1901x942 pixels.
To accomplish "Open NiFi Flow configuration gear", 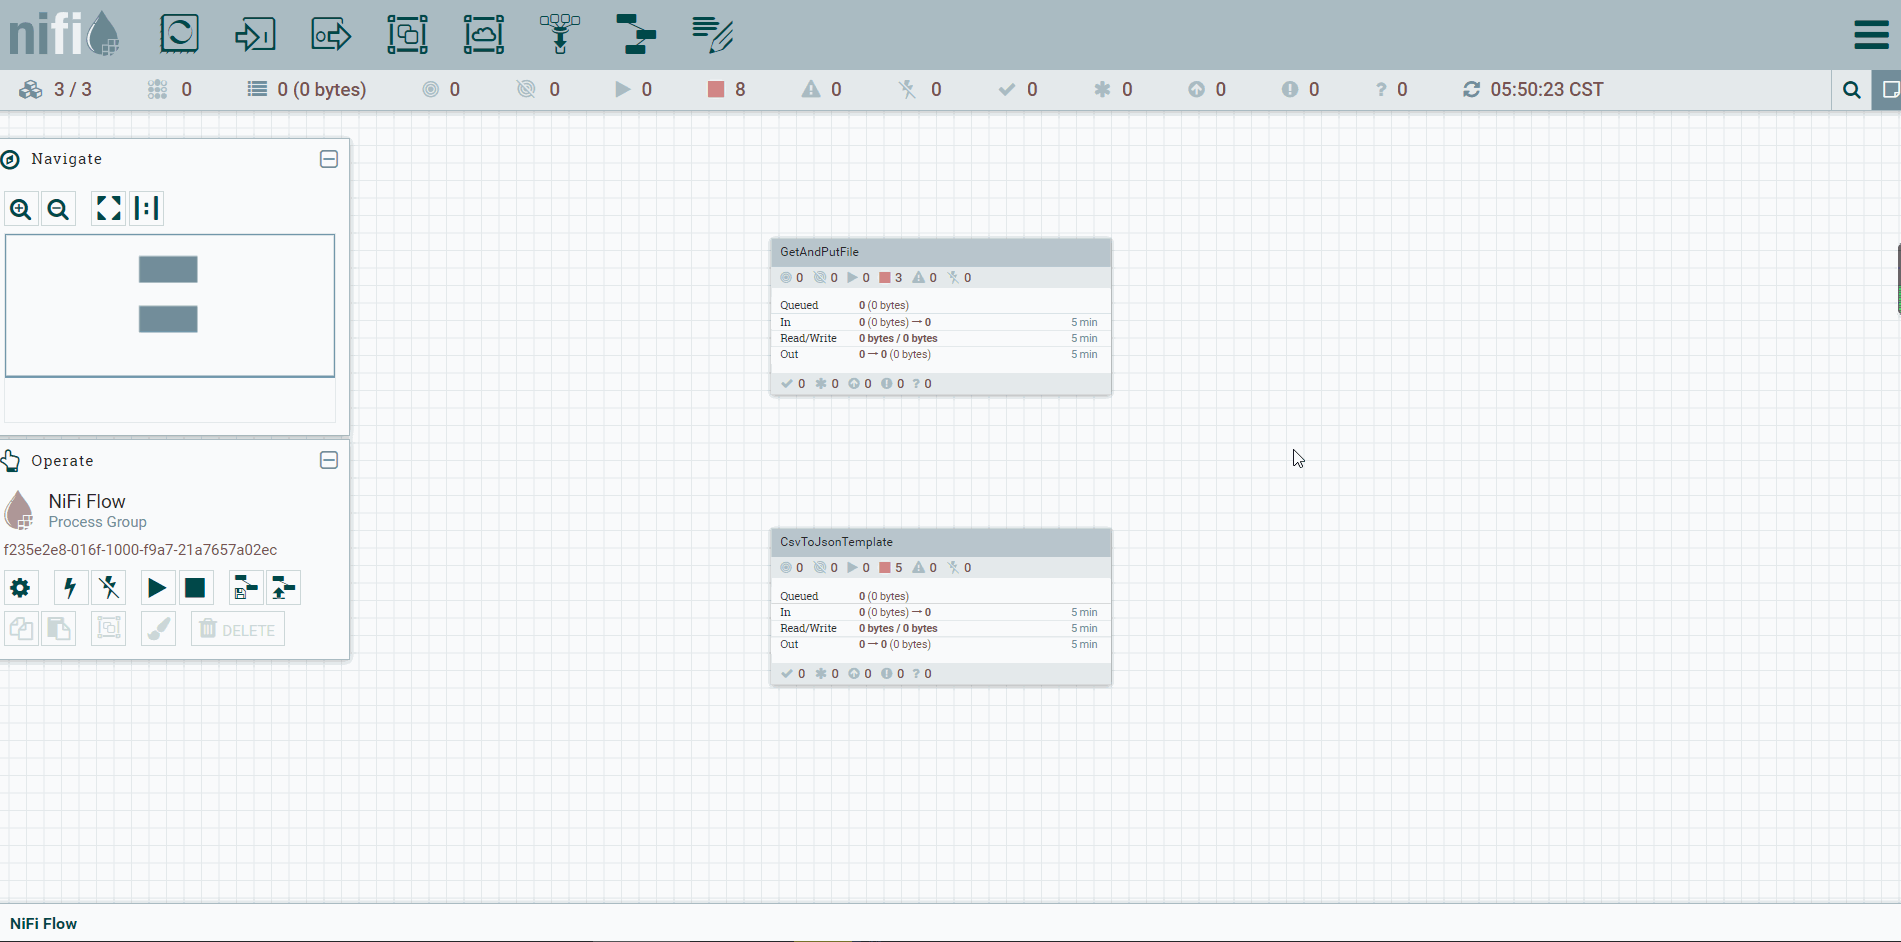I will click(20, 588).
